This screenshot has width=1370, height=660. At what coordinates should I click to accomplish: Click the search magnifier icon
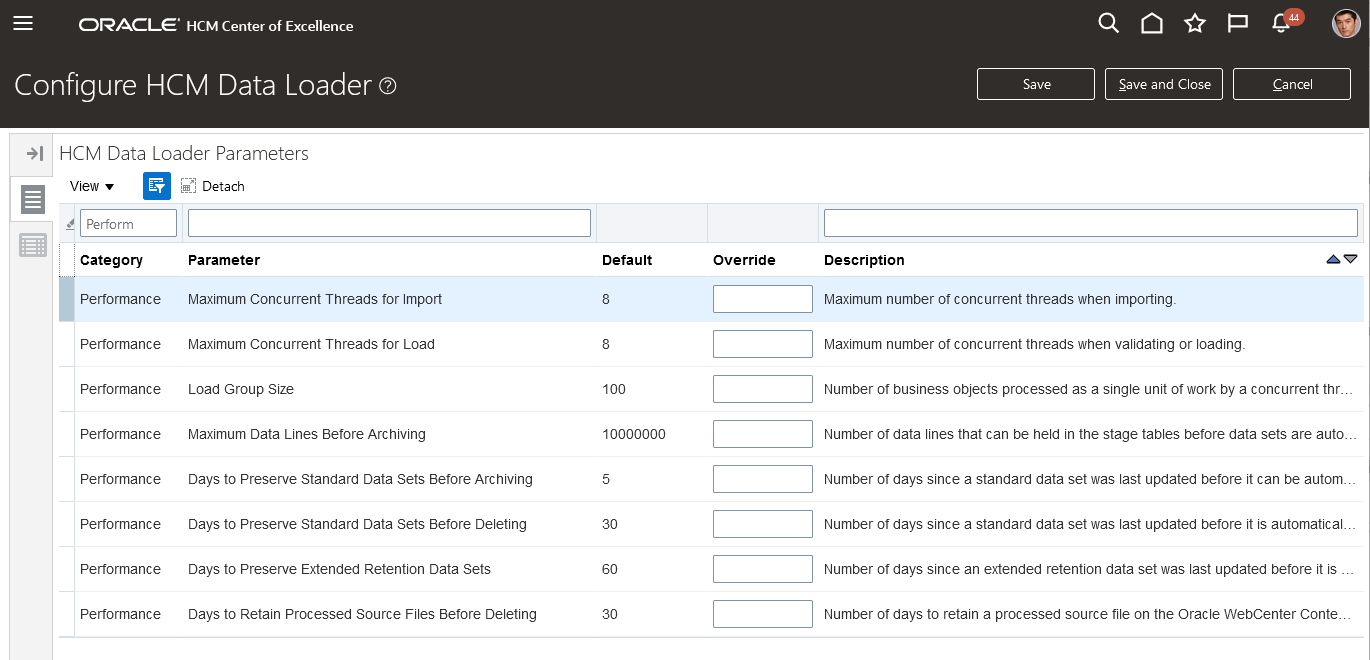click(1108, 24)
